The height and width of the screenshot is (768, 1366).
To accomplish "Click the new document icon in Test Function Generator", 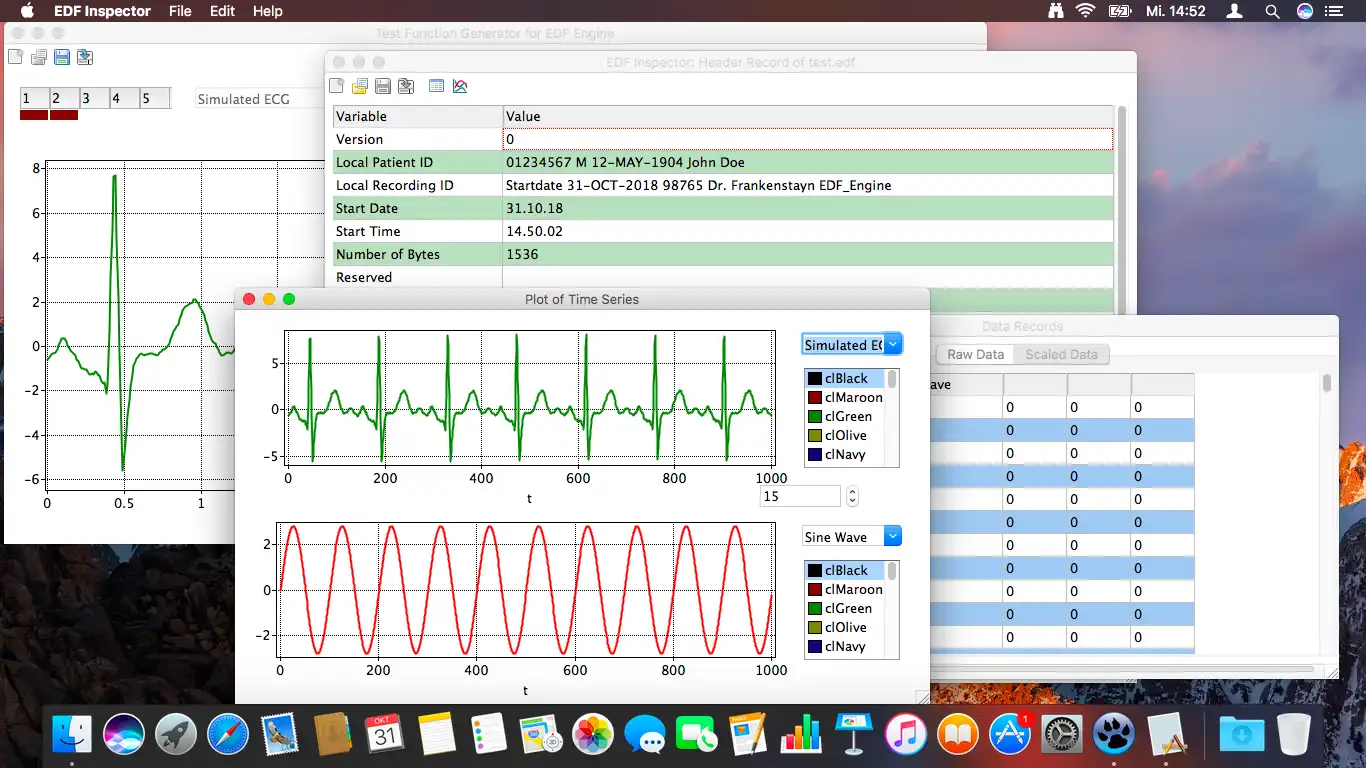I will 15,57.
